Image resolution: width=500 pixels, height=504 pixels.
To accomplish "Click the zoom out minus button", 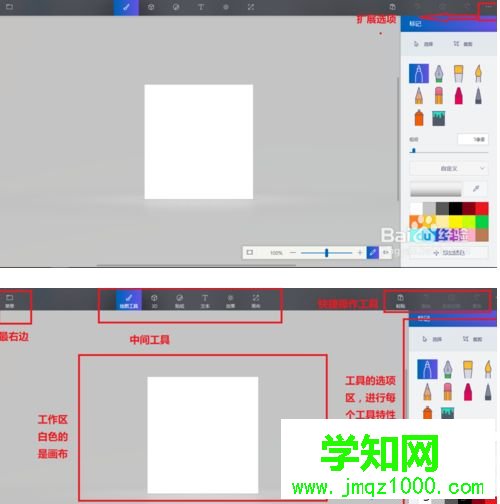I will (293, 253).
